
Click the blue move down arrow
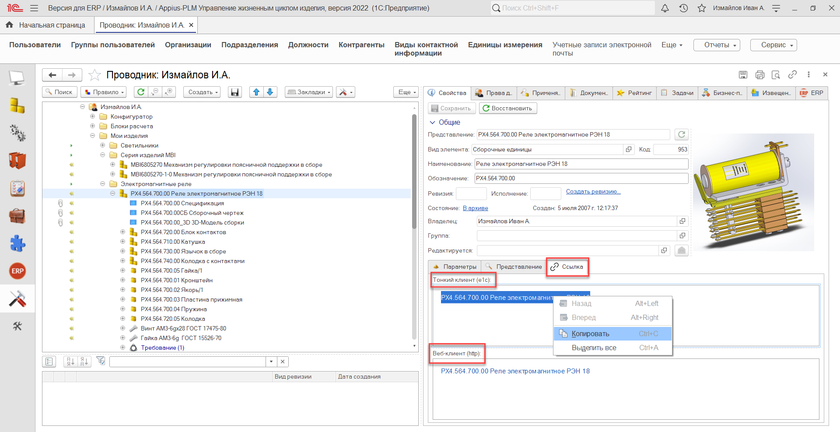coord(269,92)
